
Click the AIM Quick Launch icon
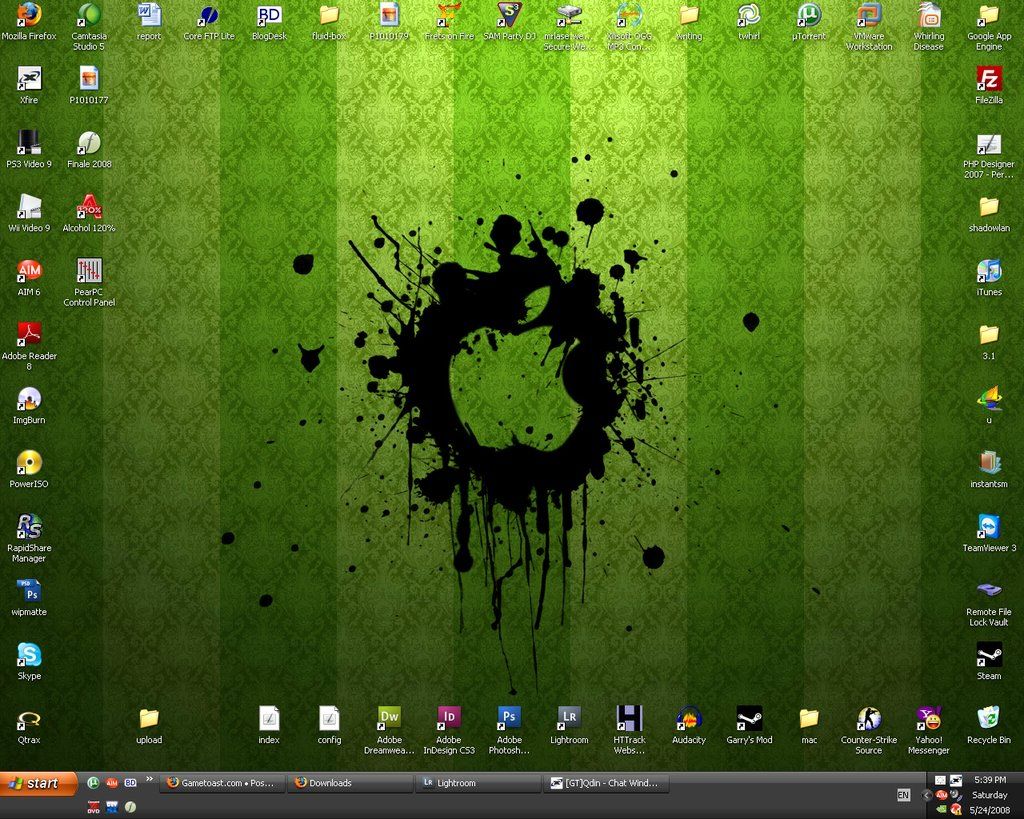[112, 782]
